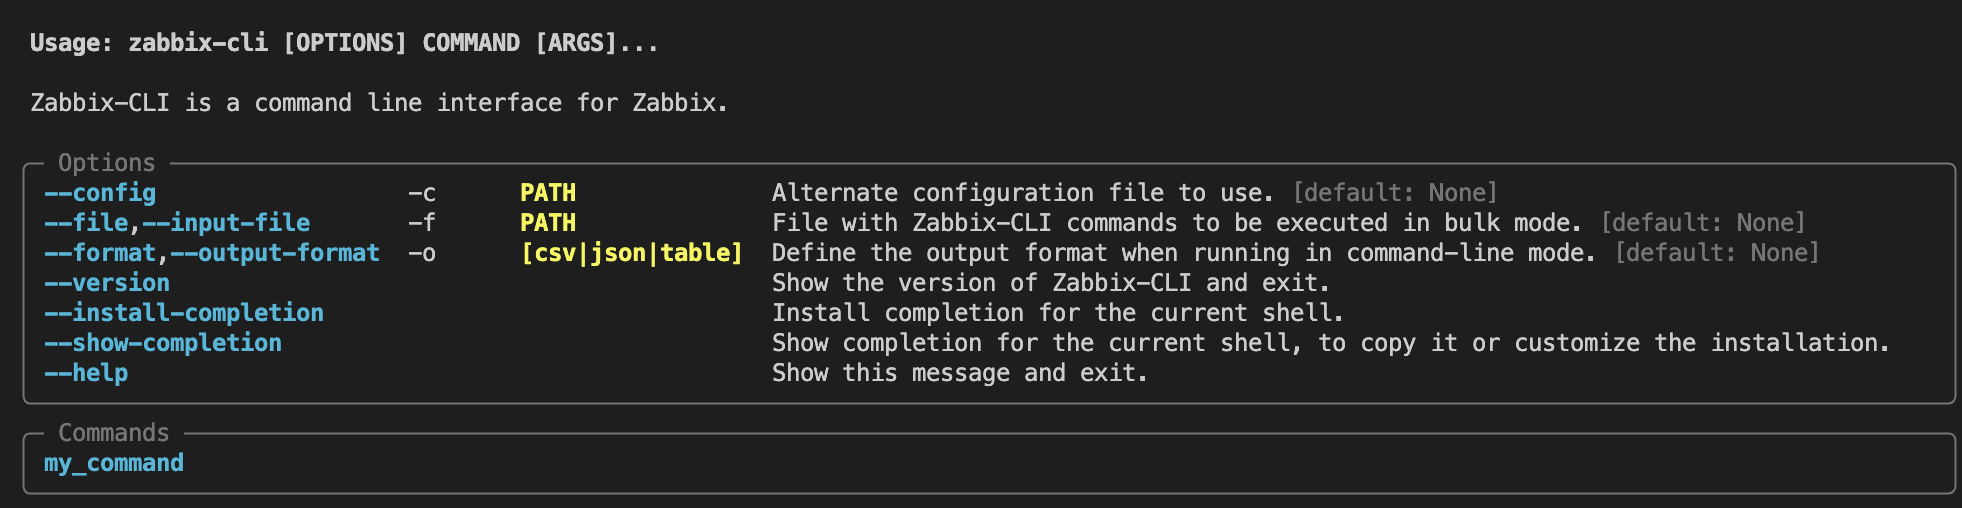Click the -c short flag
The height and width of the screenshot is (508, 1962).
(x=422, y=193)
